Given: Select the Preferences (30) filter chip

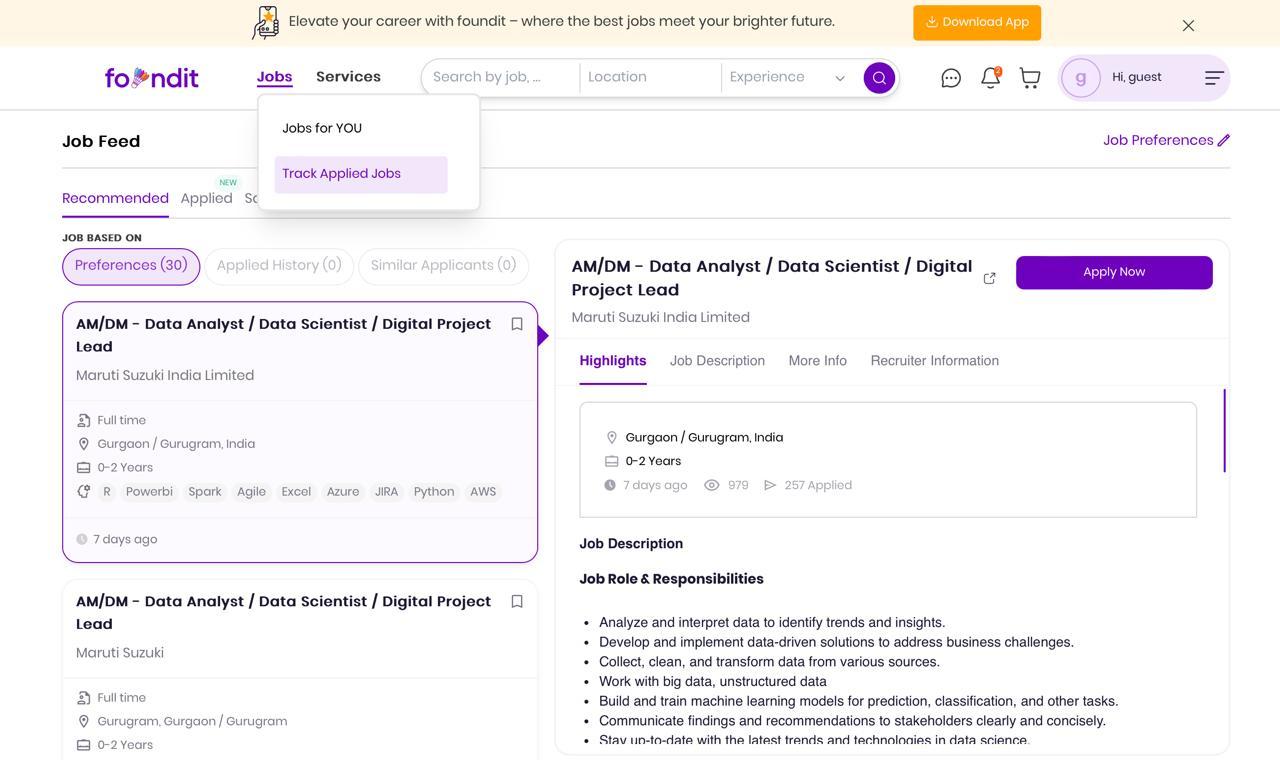Looking at the screenshot, I should tap(131, 266).
